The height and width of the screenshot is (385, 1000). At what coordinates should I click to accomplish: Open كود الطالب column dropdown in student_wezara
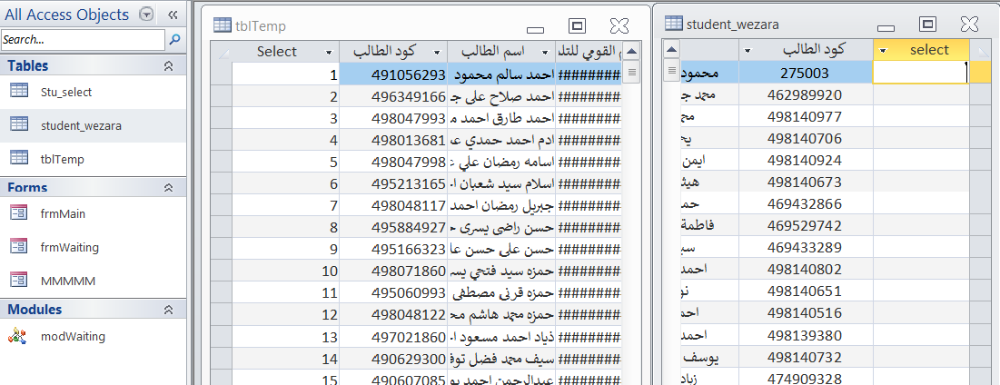748,50
